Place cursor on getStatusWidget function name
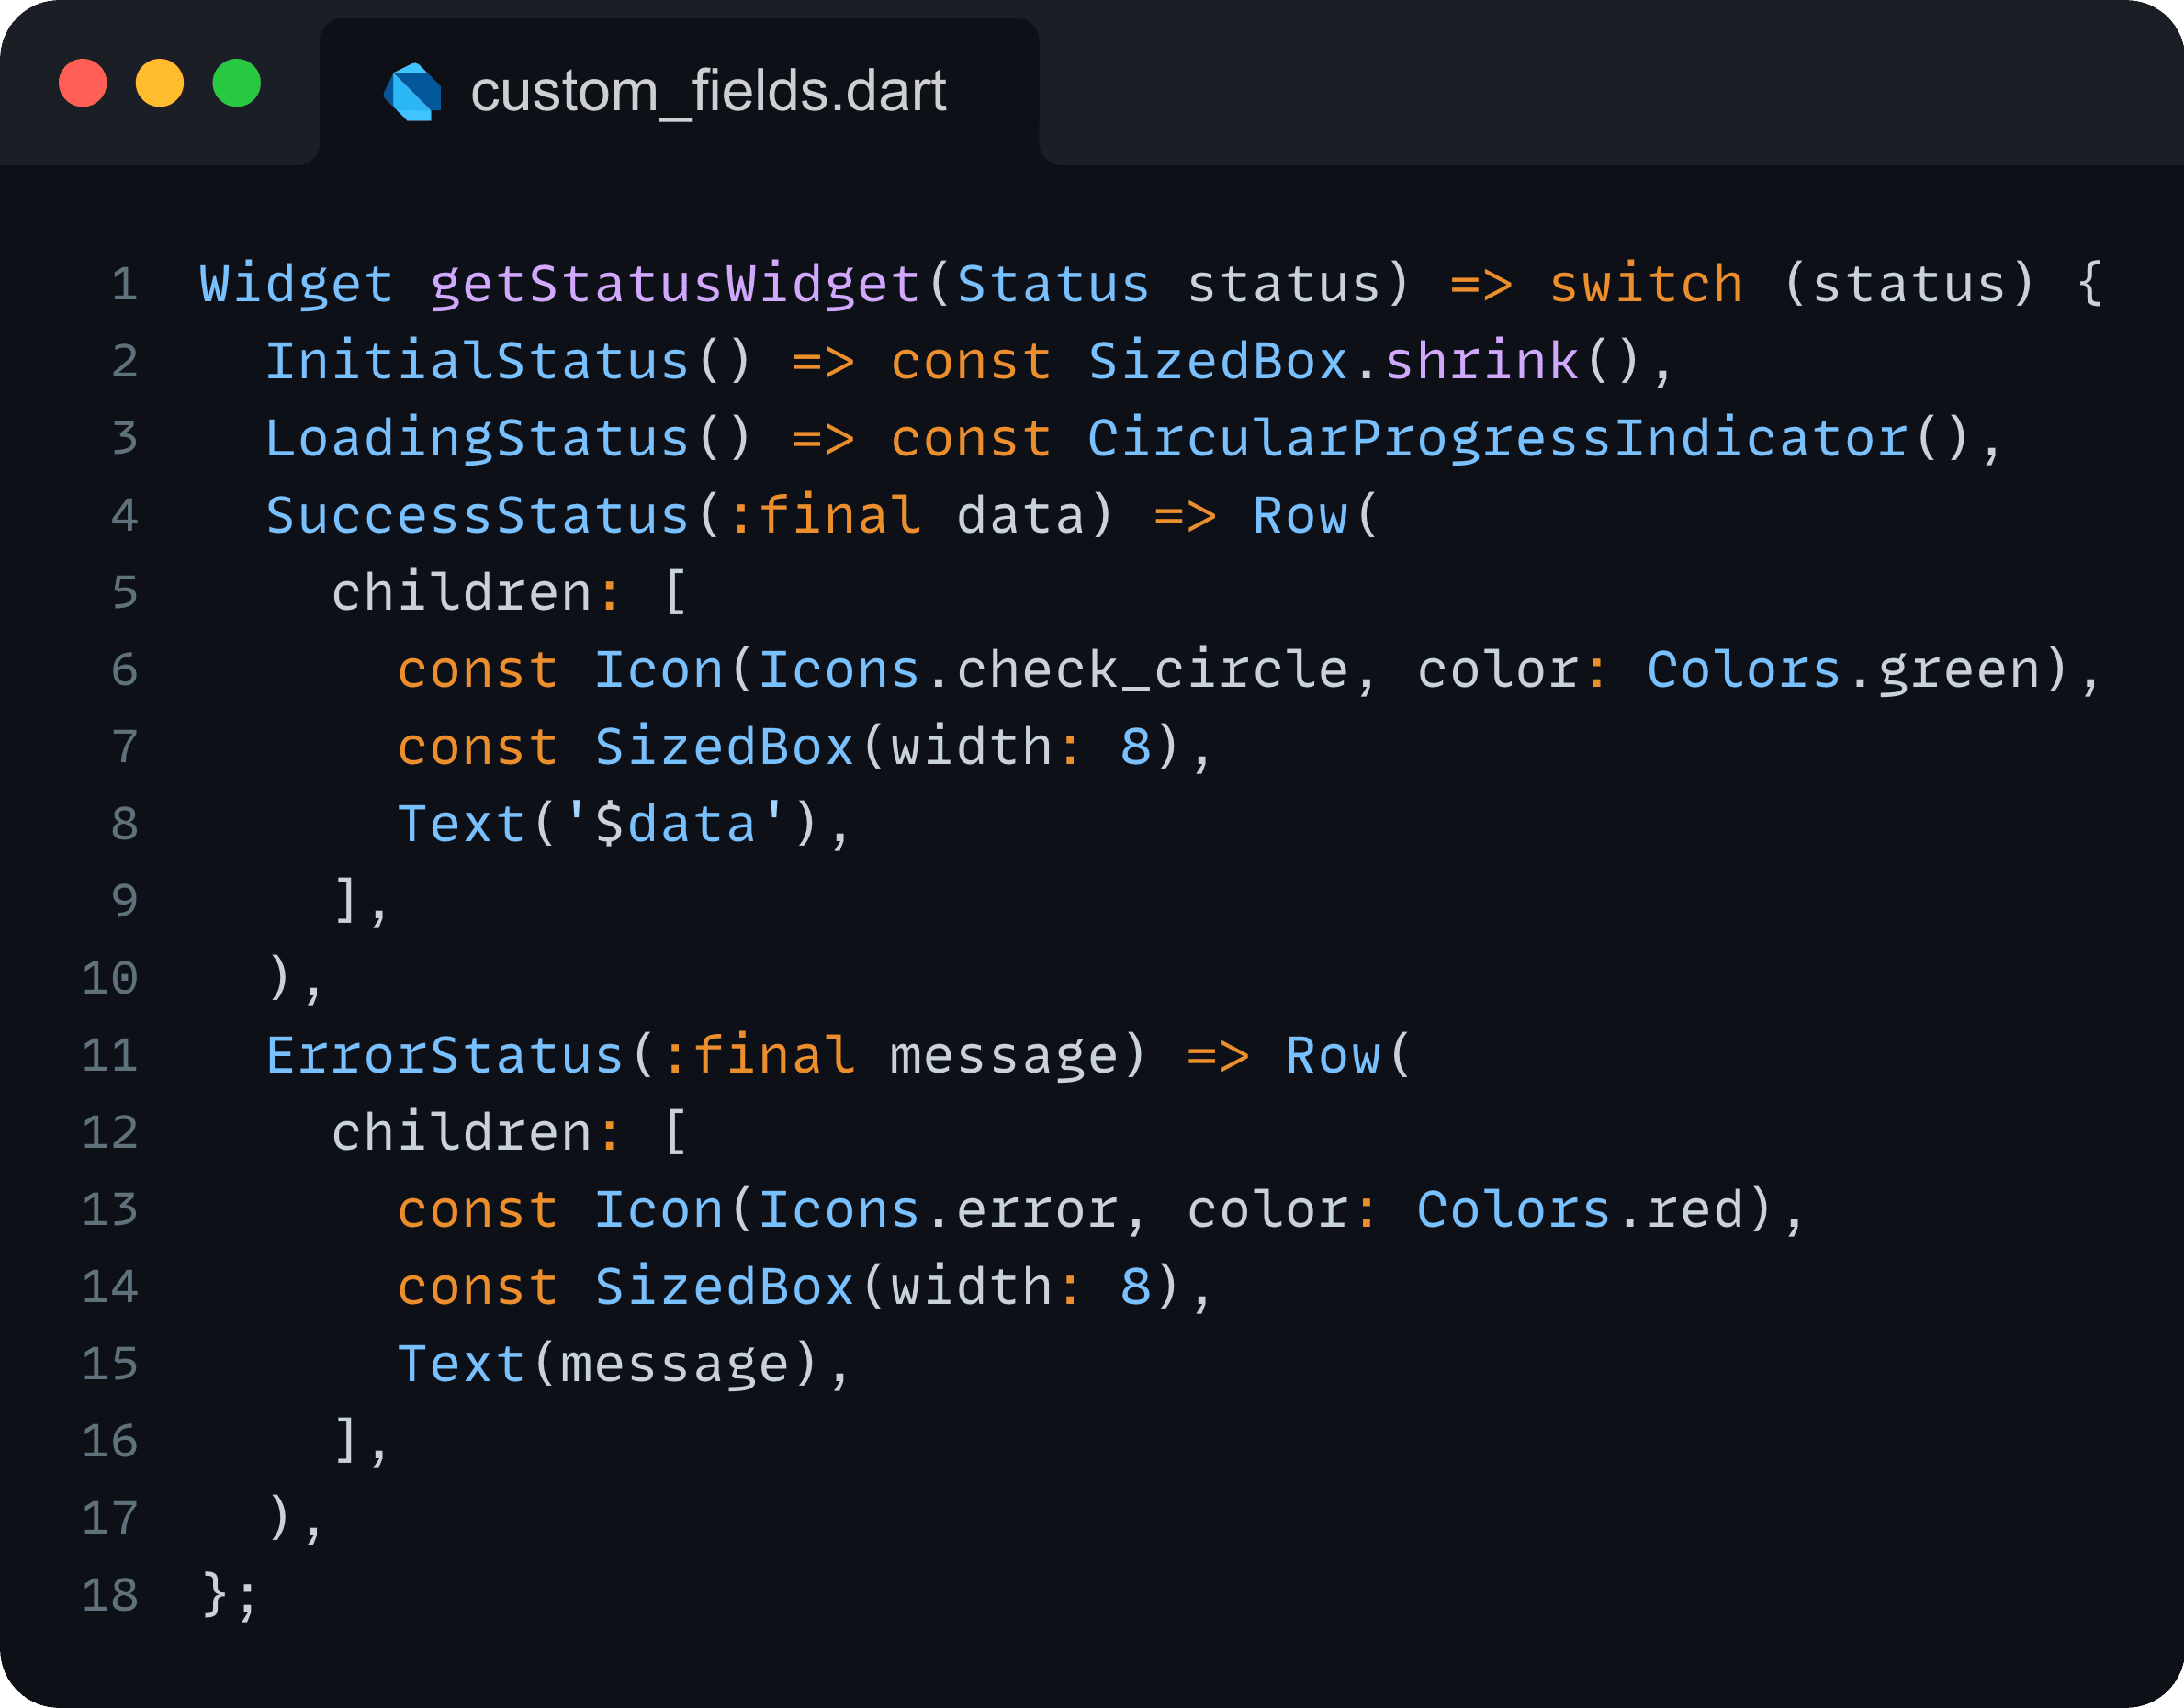This screenshot has width=2184, height=1708. pos(675,285)
